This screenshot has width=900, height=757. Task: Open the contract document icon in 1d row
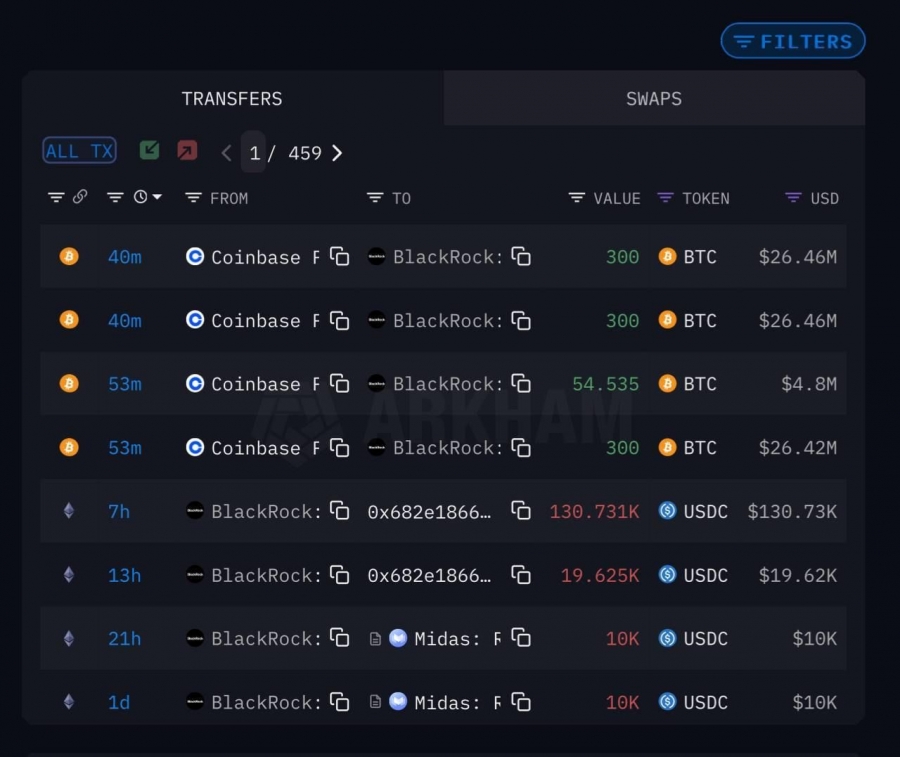coord(375,702)
